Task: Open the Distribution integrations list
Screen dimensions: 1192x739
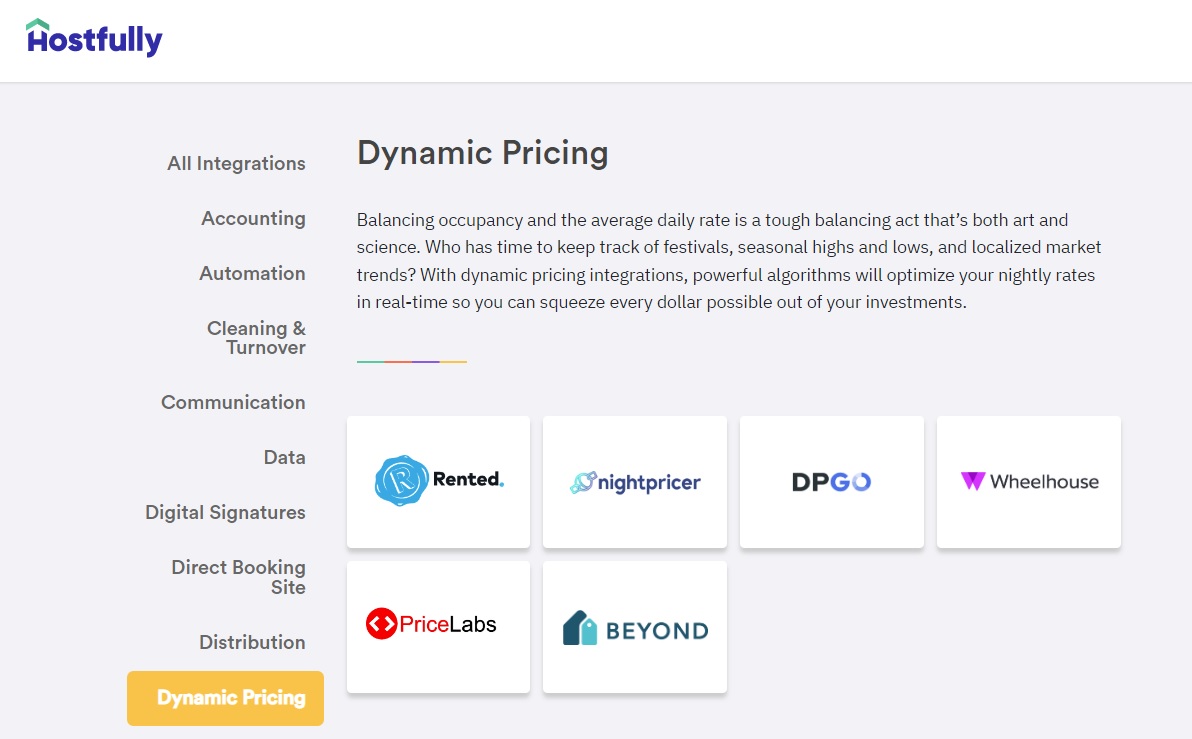Action: 252,642
